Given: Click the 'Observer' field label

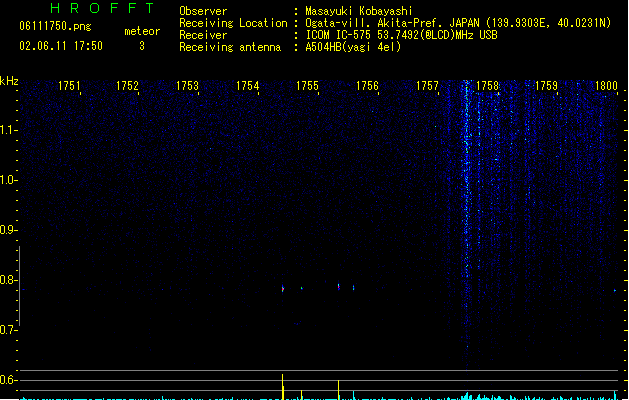Looking at the screenshot, I should tap(203, 11).
